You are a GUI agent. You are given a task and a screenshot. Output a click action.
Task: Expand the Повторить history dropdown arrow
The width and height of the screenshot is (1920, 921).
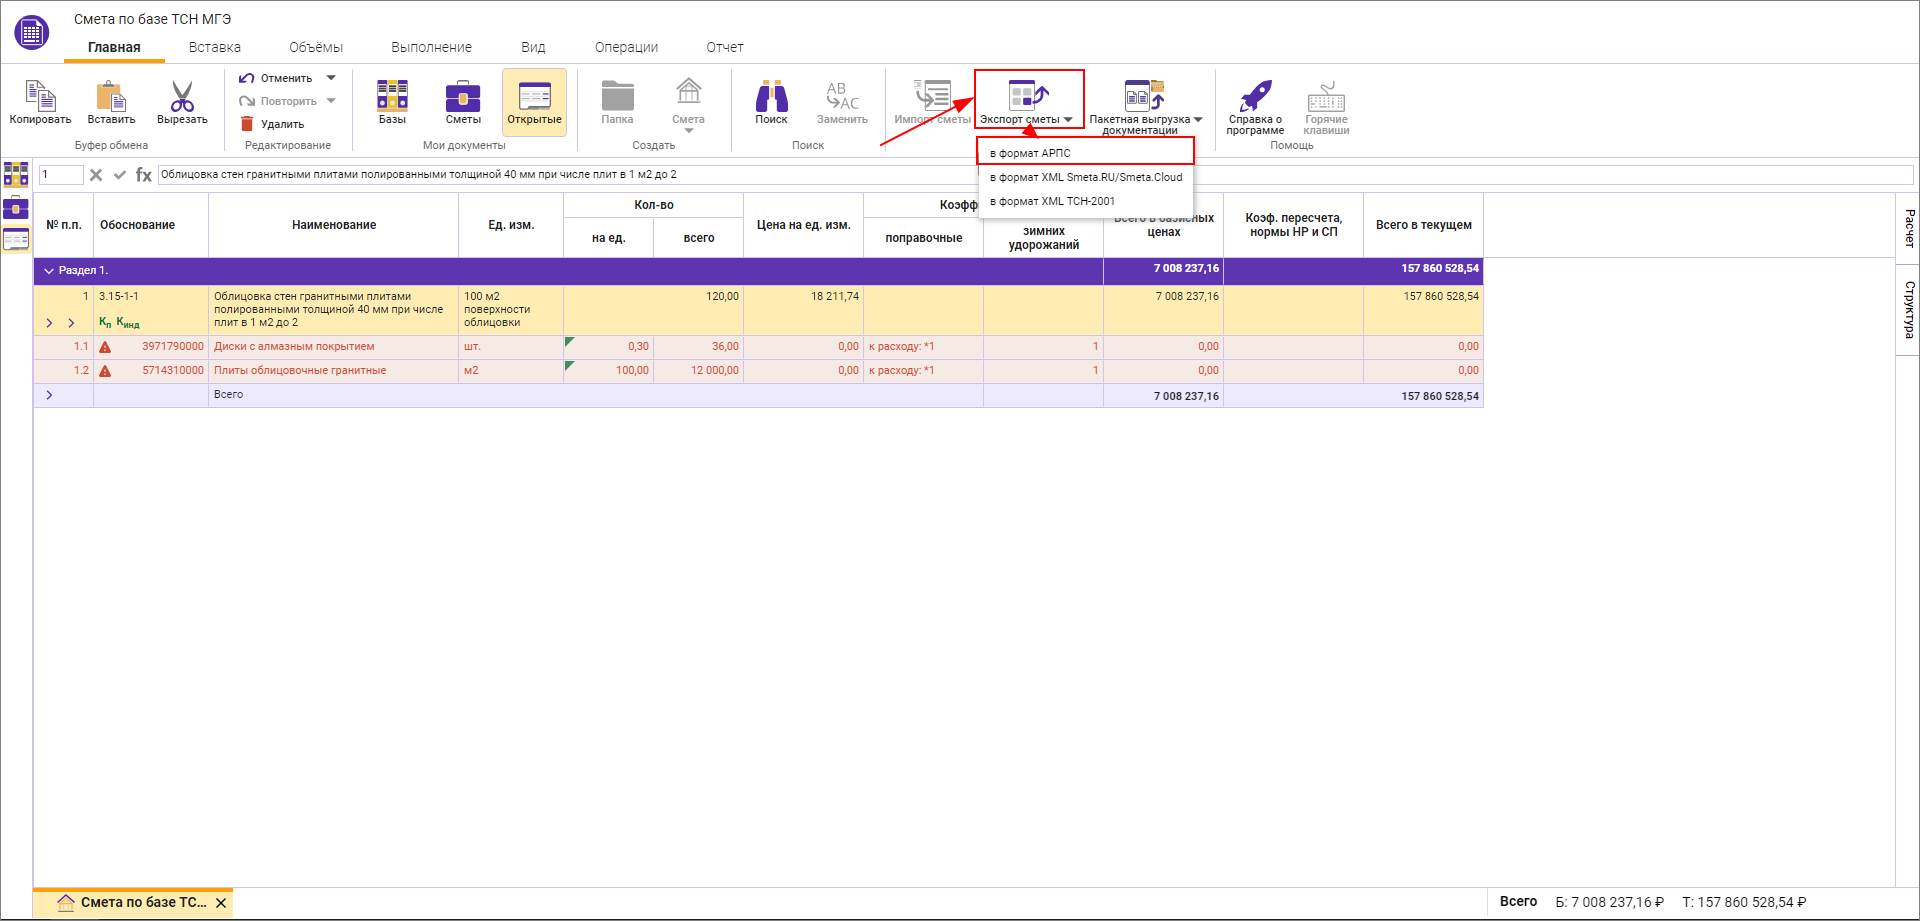coord(331,101)
